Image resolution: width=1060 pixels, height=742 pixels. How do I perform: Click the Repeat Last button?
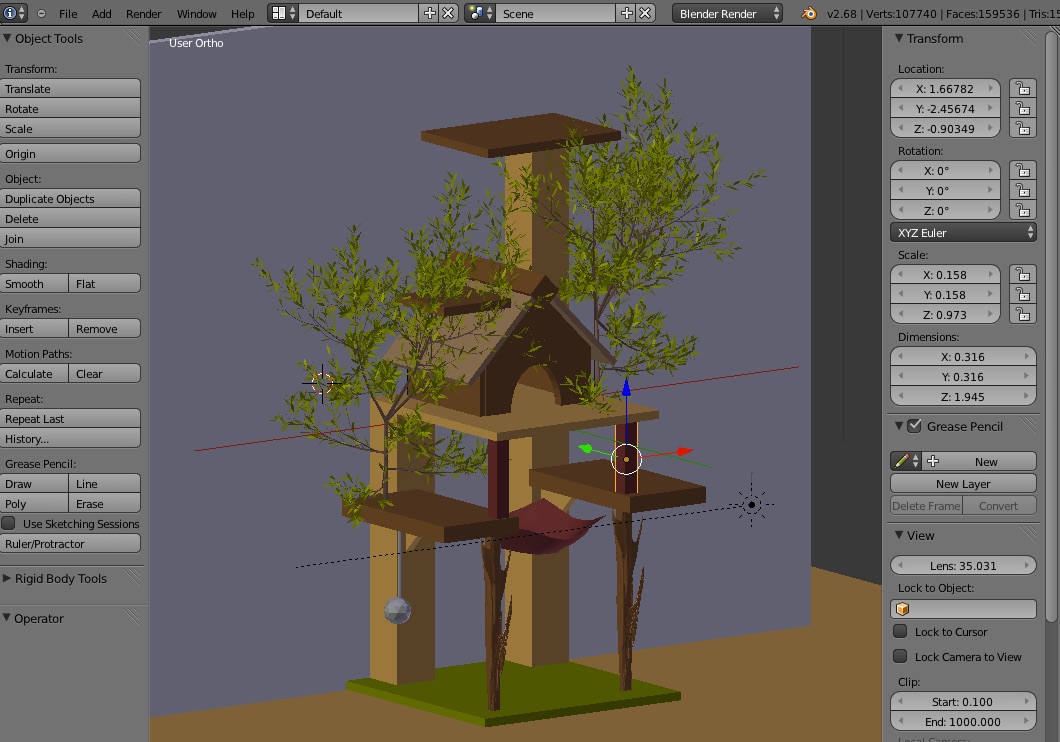coord(70,419)
